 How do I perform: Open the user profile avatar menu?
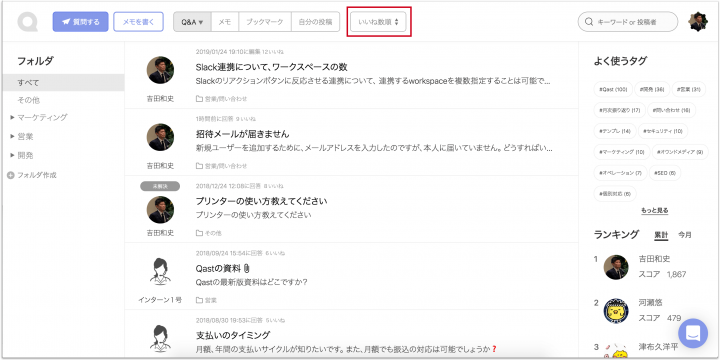(x=698, y=22)
